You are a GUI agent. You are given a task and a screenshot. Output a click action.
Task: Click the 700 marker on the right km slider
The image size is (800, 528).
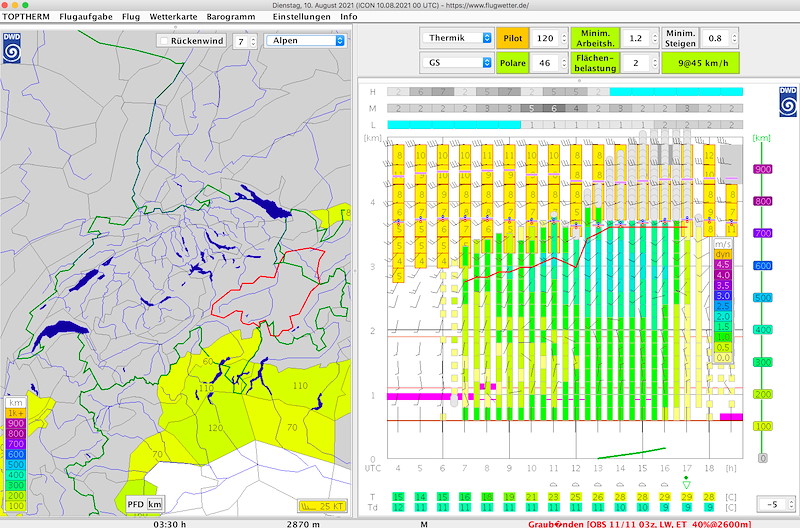tap(763, 233)
